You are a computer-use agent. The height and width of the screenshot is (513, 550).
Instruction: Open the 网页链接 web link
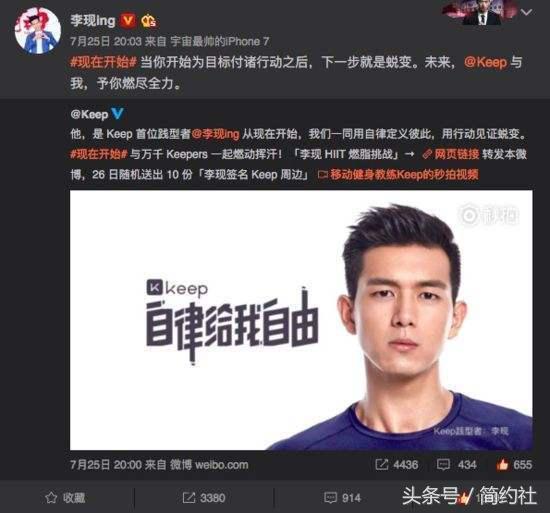click(451, 154)
